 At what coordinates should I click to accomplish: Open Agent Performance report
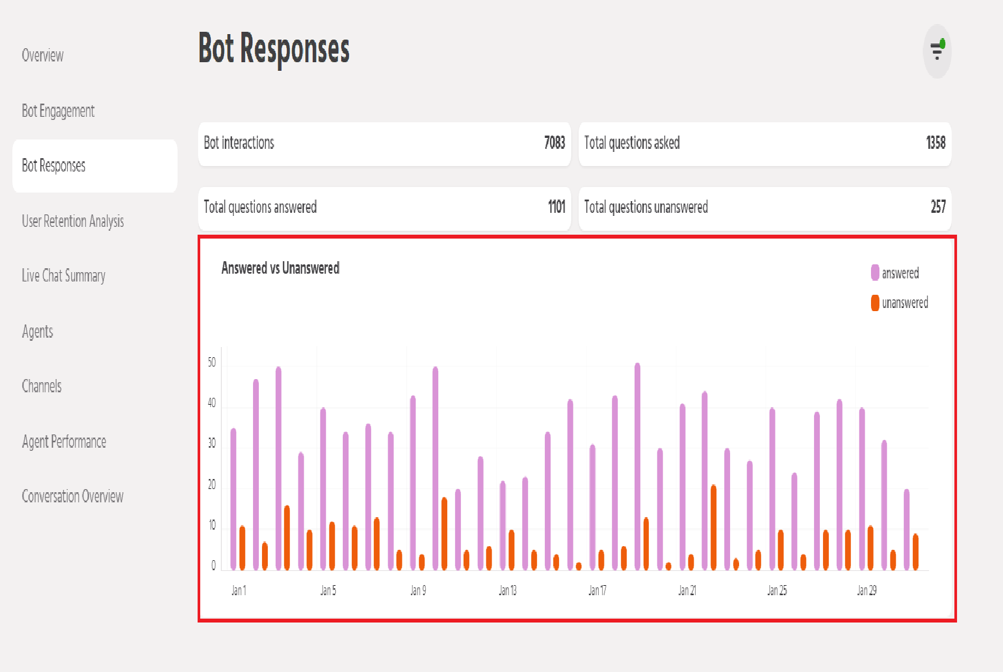[64, 441]
